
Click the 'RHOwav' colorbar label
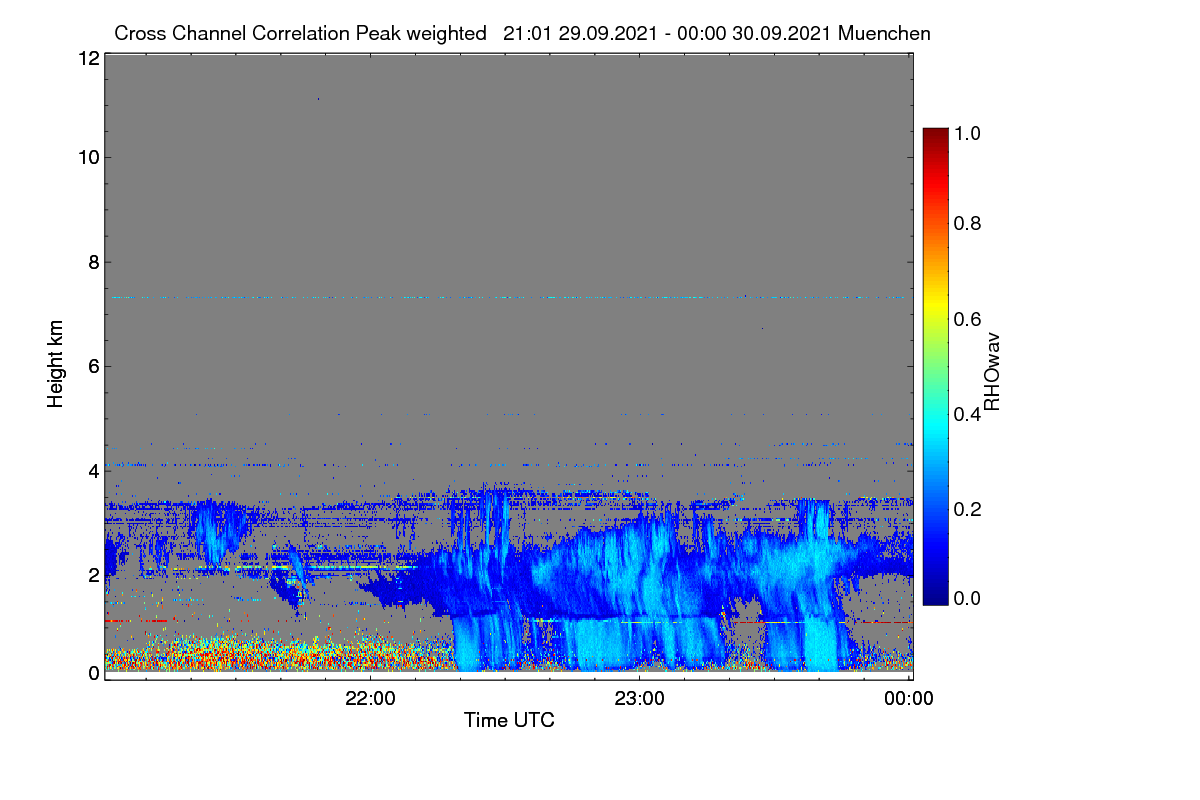[x=992, y=372]
